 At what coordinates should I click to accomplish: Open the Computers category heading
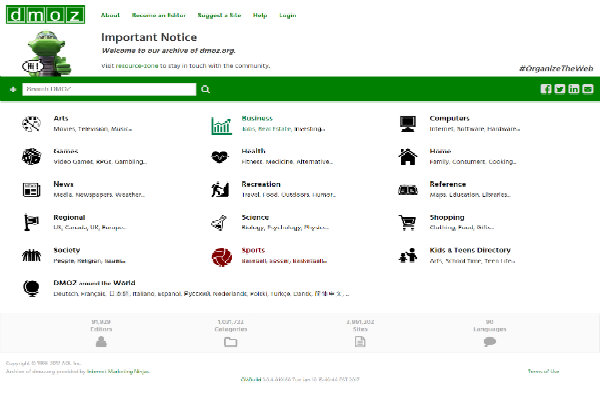click(449, 118)
